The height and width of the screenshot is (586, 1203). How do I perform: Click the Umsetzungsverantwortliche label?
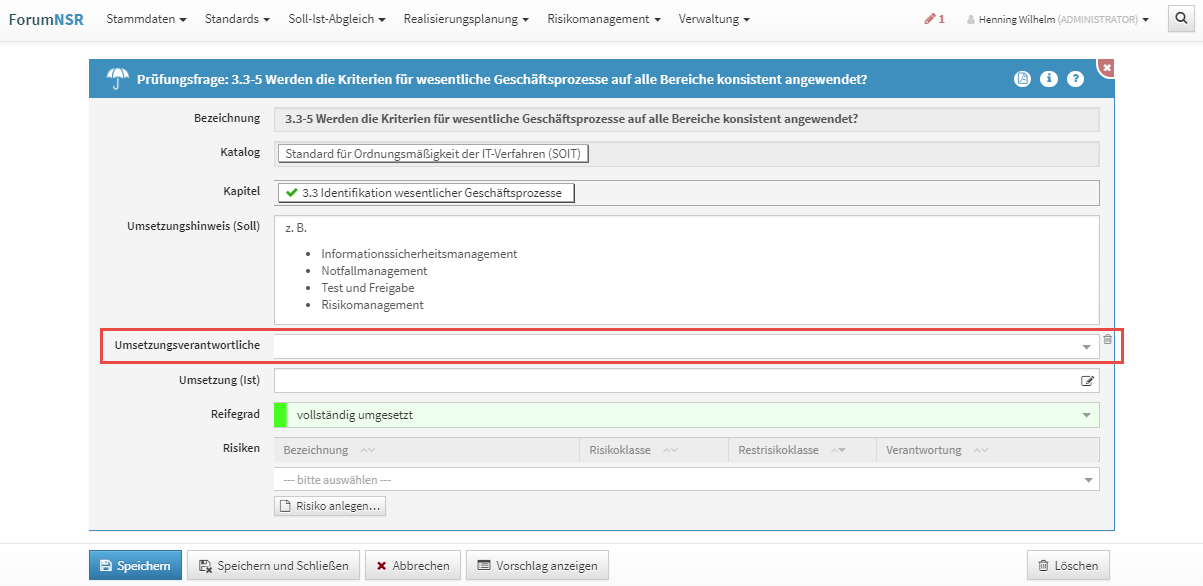coord(187,345)
